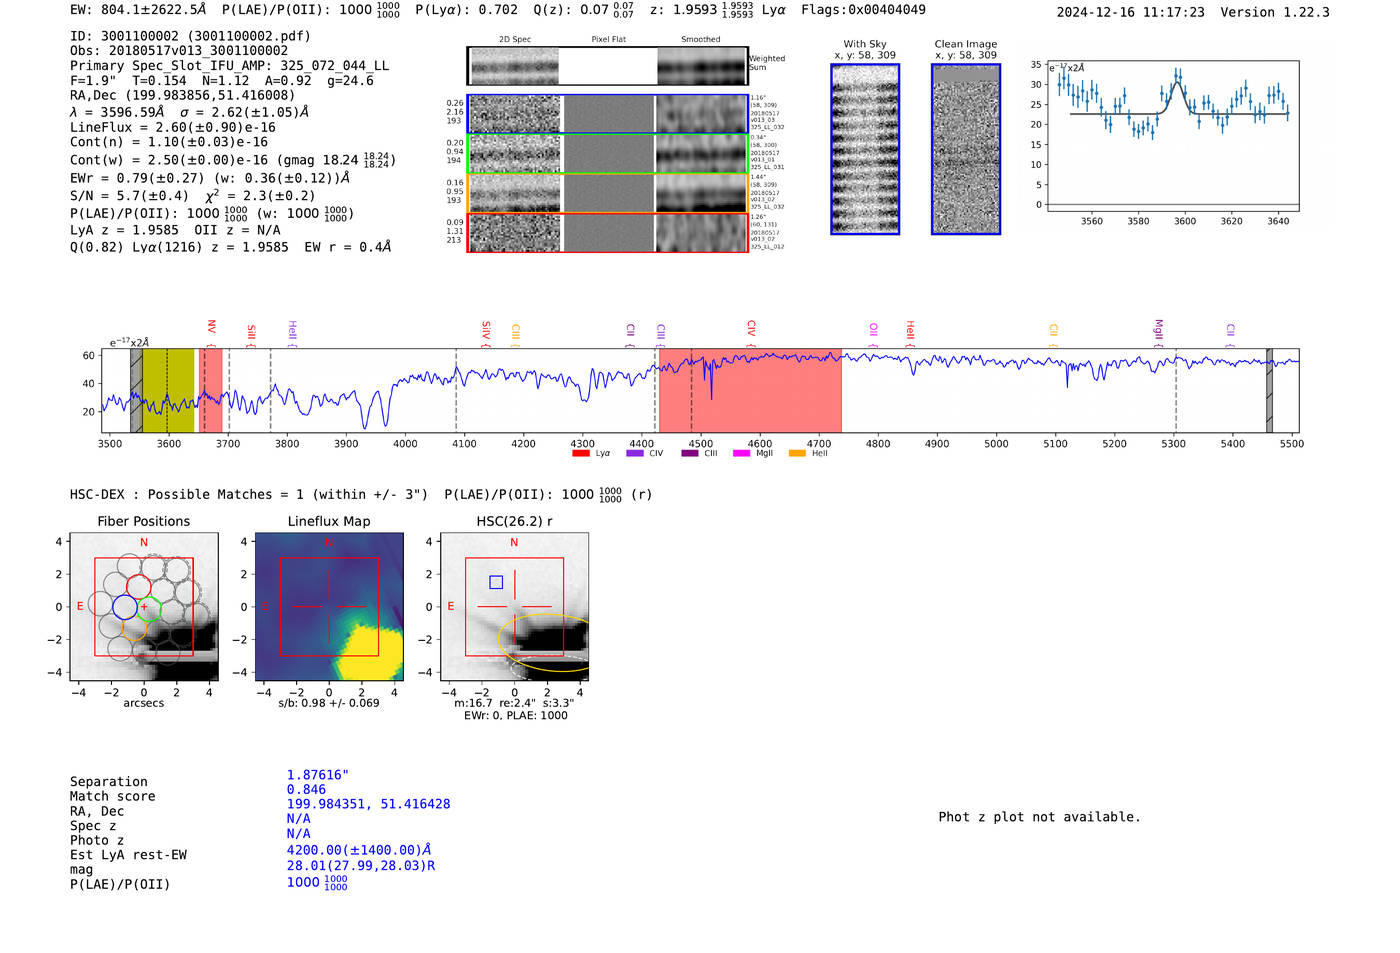The image size is (1400, 953).
Task: Click the s/b: 0.98 +/- 0.069 caption
Action: [x=329, y=703]
